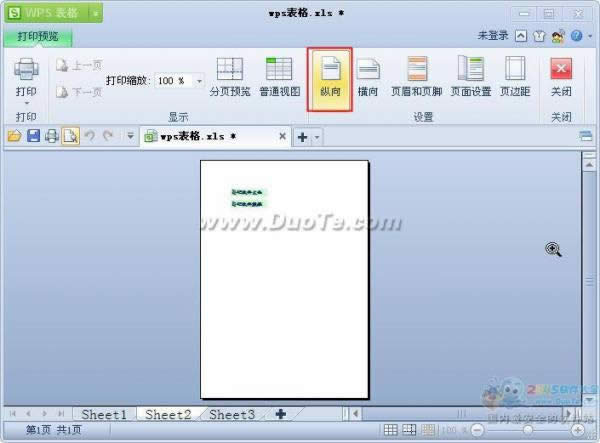
Task: Click vertical scrollbar up arrow
Action: point(589,165)
